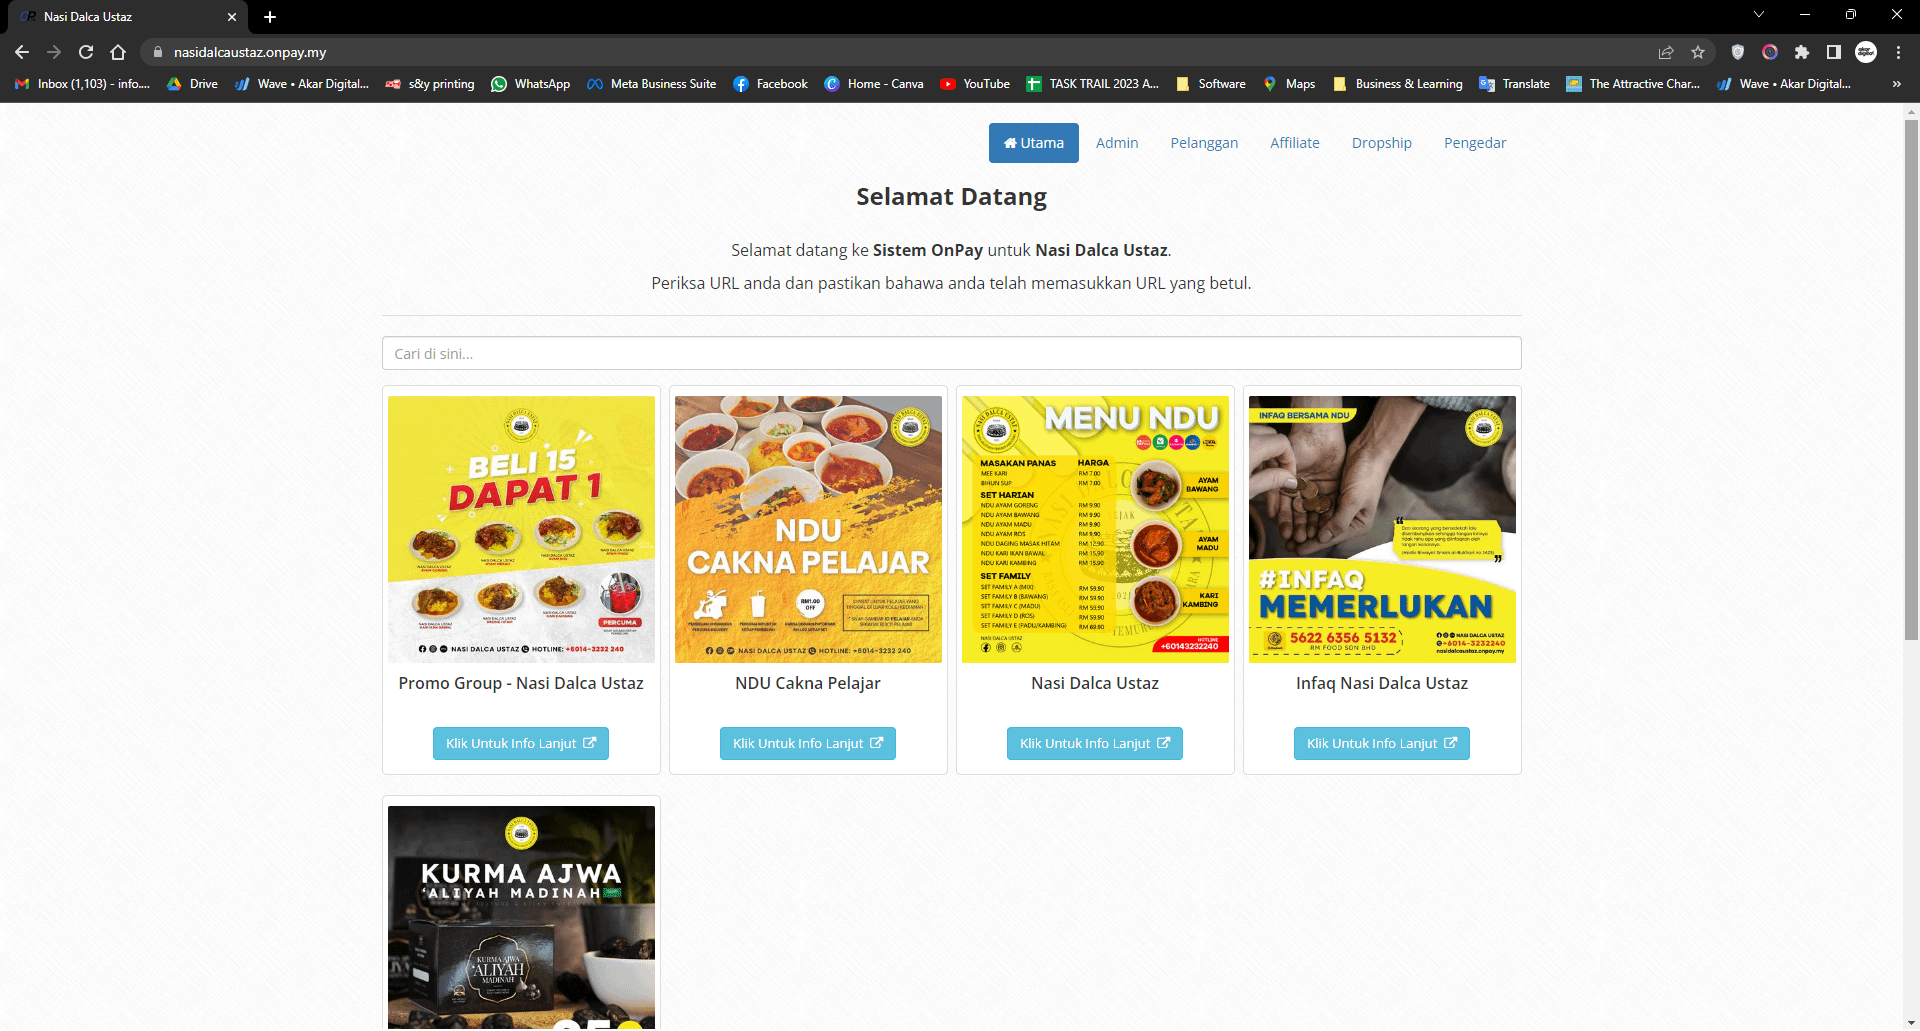Reload the page with the refresh icon
1920x1031 pixels.
(86, 52)
